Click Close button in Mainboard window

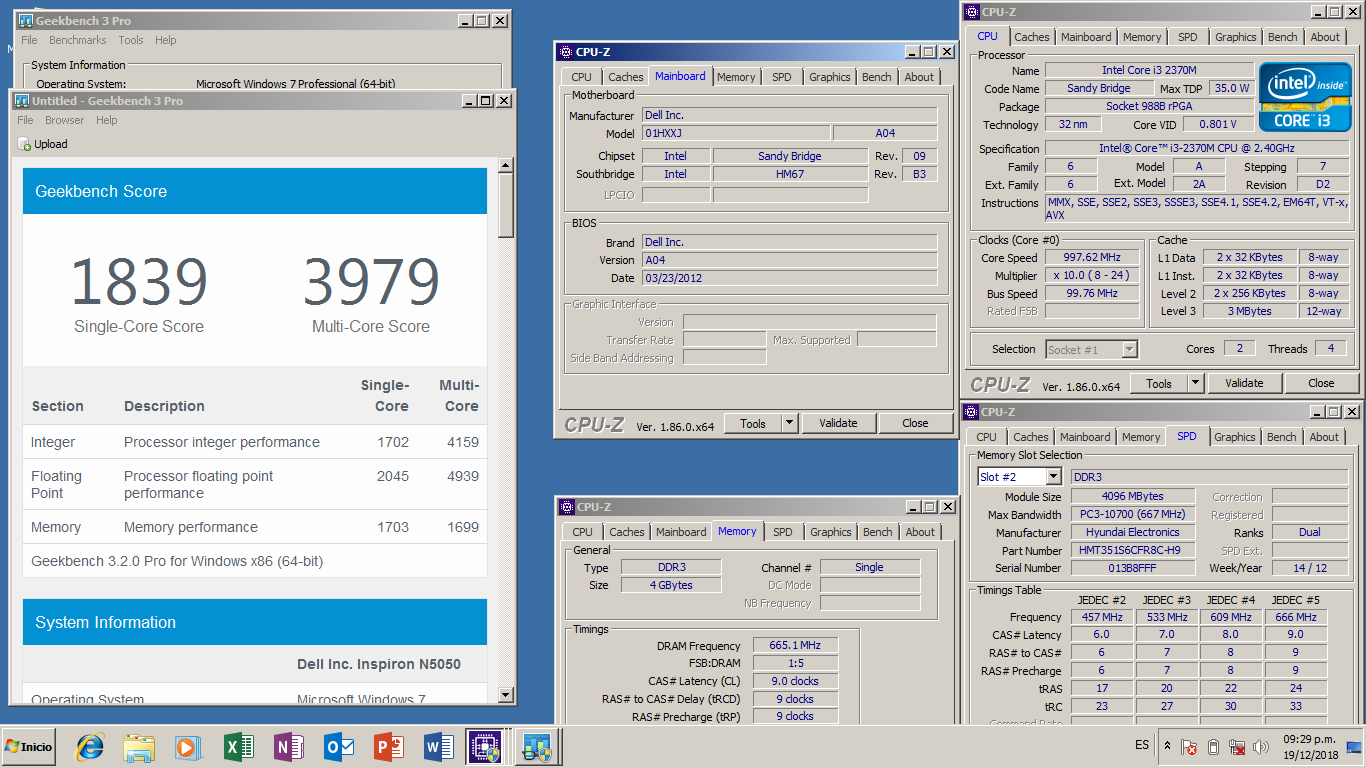(x=915, y=423)
